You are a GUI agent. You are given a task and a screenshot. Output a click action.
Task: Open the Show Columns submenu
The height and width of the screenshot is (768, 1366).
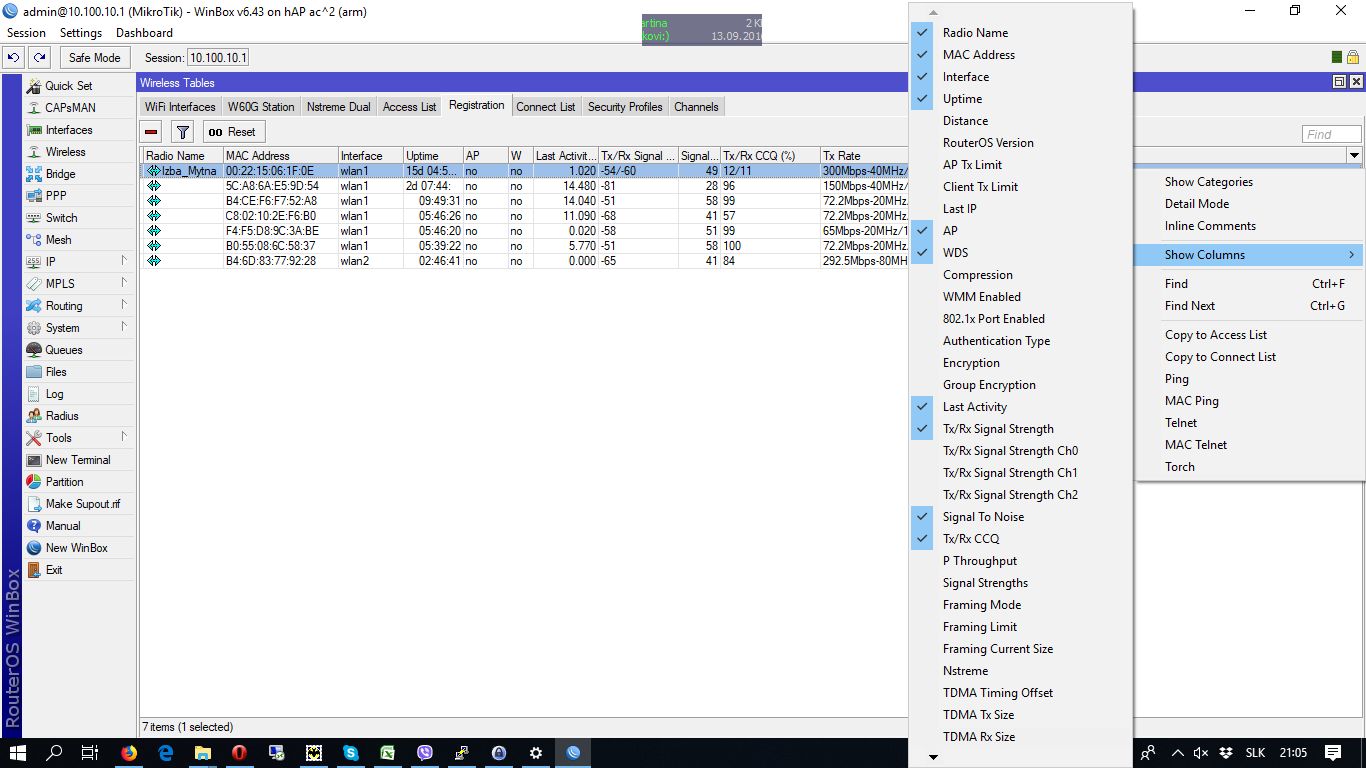[1251, 255]
